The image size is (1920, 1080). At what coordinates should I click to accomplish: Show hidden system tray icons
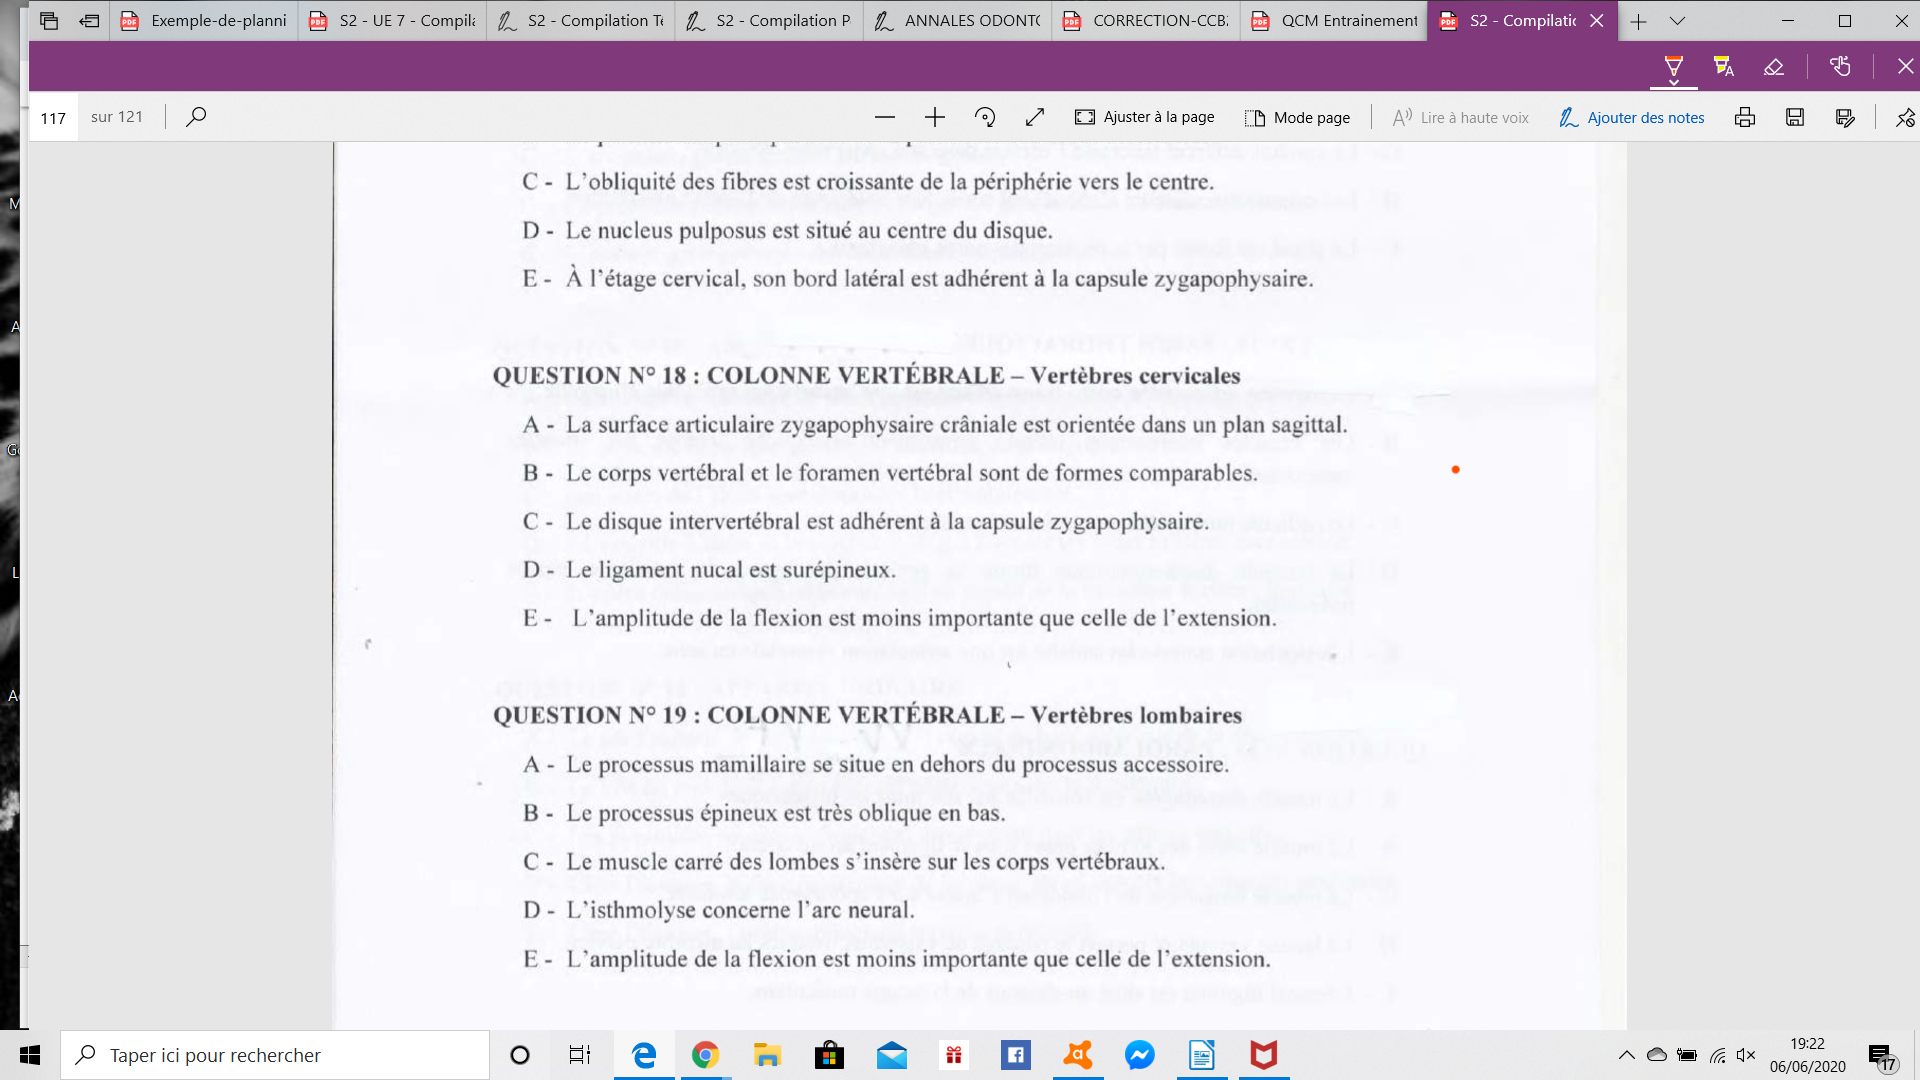(1626, 1055)
